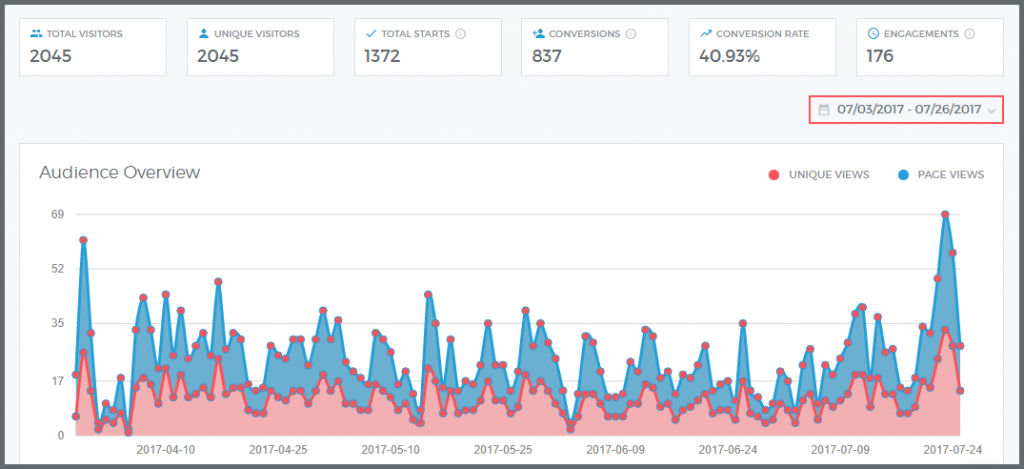Click the Total Visitors group icon
The image size is (1024, 469).
coord(35,34)
